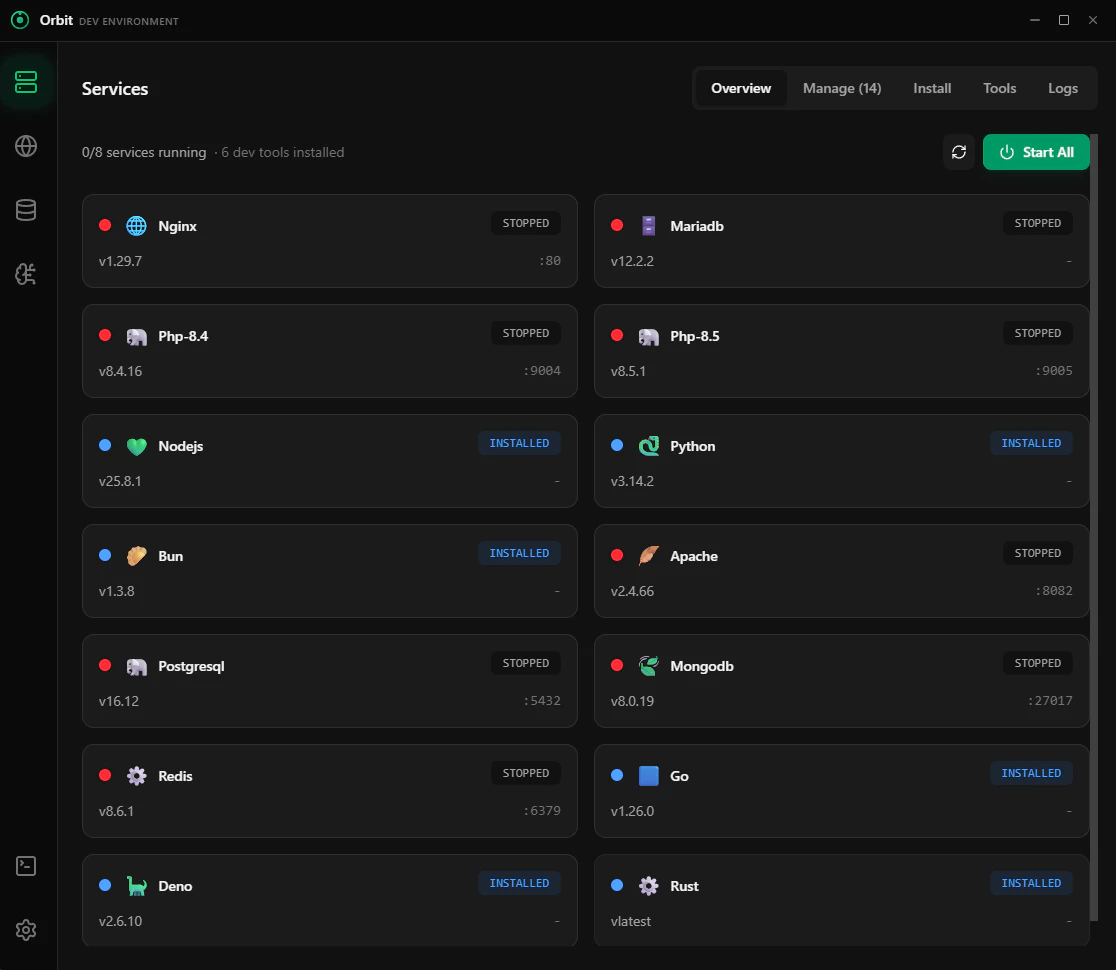Click the Bun version v1.3.8
The width and height of the screenshot is (1116, 970).
click(x=117, y=591)
